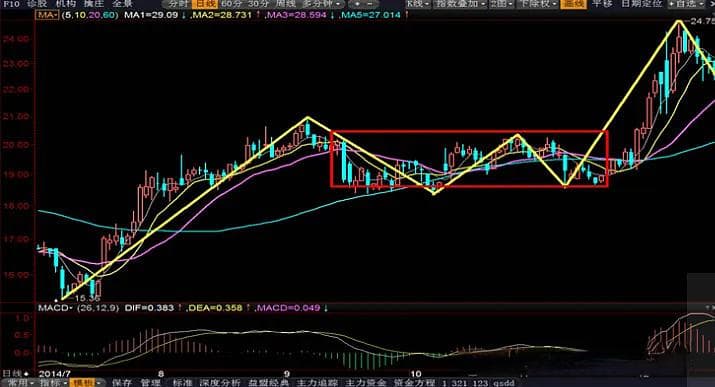Click the 管理 manage button
Viewport: 715px width, 387px height.
[150, 383]
